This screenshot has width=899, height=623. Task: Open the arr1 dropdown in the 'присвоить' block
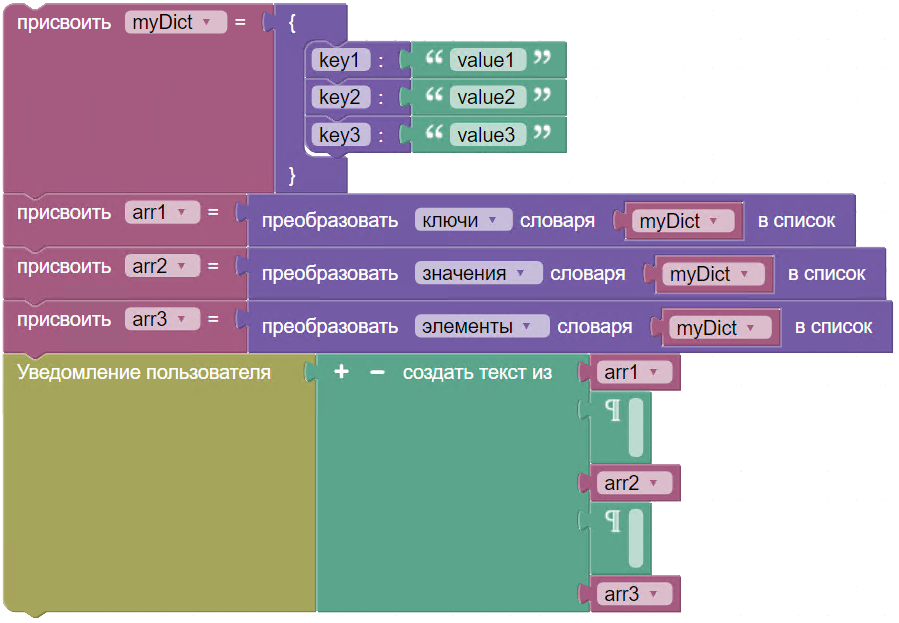pyautogui.click(x=162, y=213)
